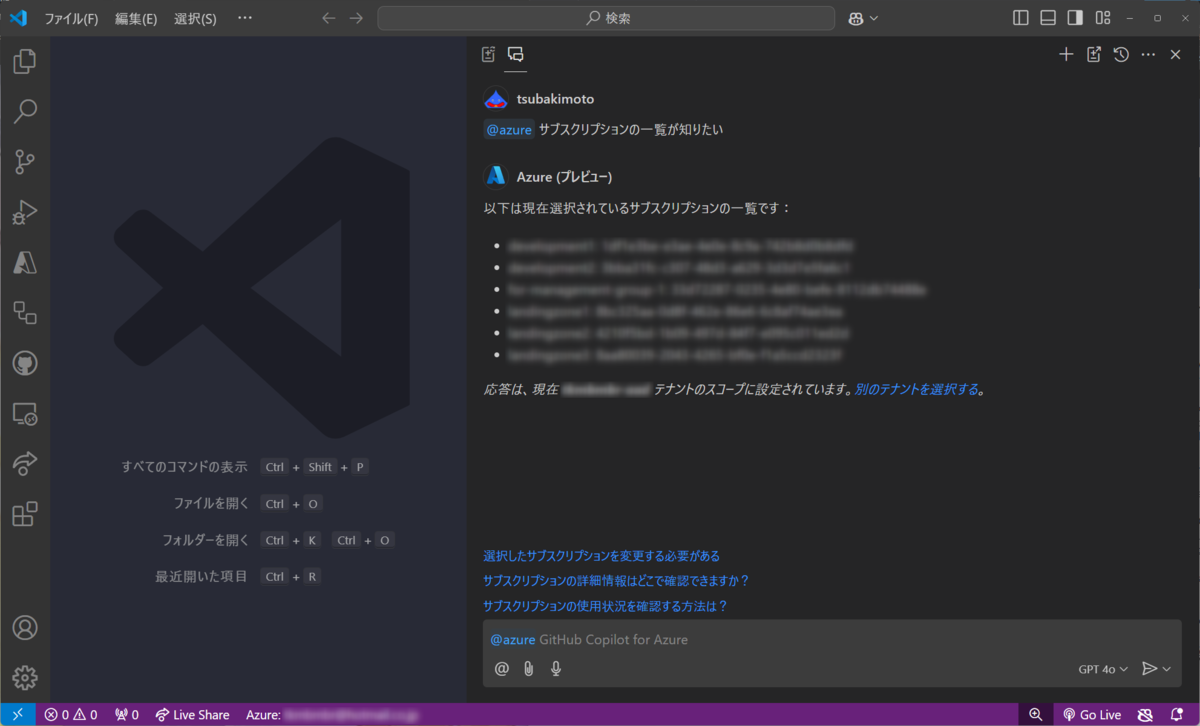Toggle the bottom panel visibility
This screenshot has width=1200, height=726.
pos(1046,17)
